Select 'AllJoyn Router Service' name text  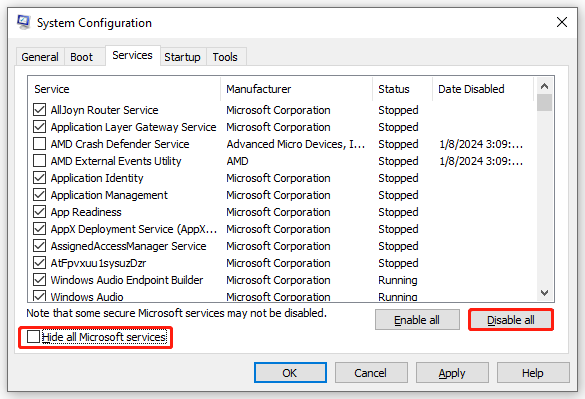pos(104,110)
